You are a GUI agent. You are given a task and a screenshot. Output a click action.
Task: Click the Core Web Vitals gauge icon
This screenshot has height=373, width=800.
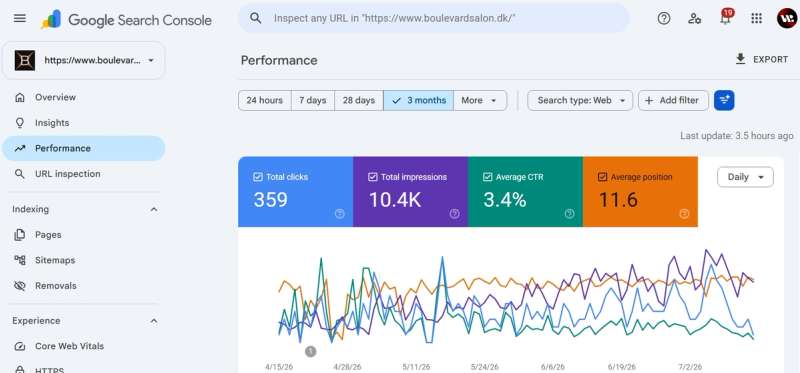(20, 346)
